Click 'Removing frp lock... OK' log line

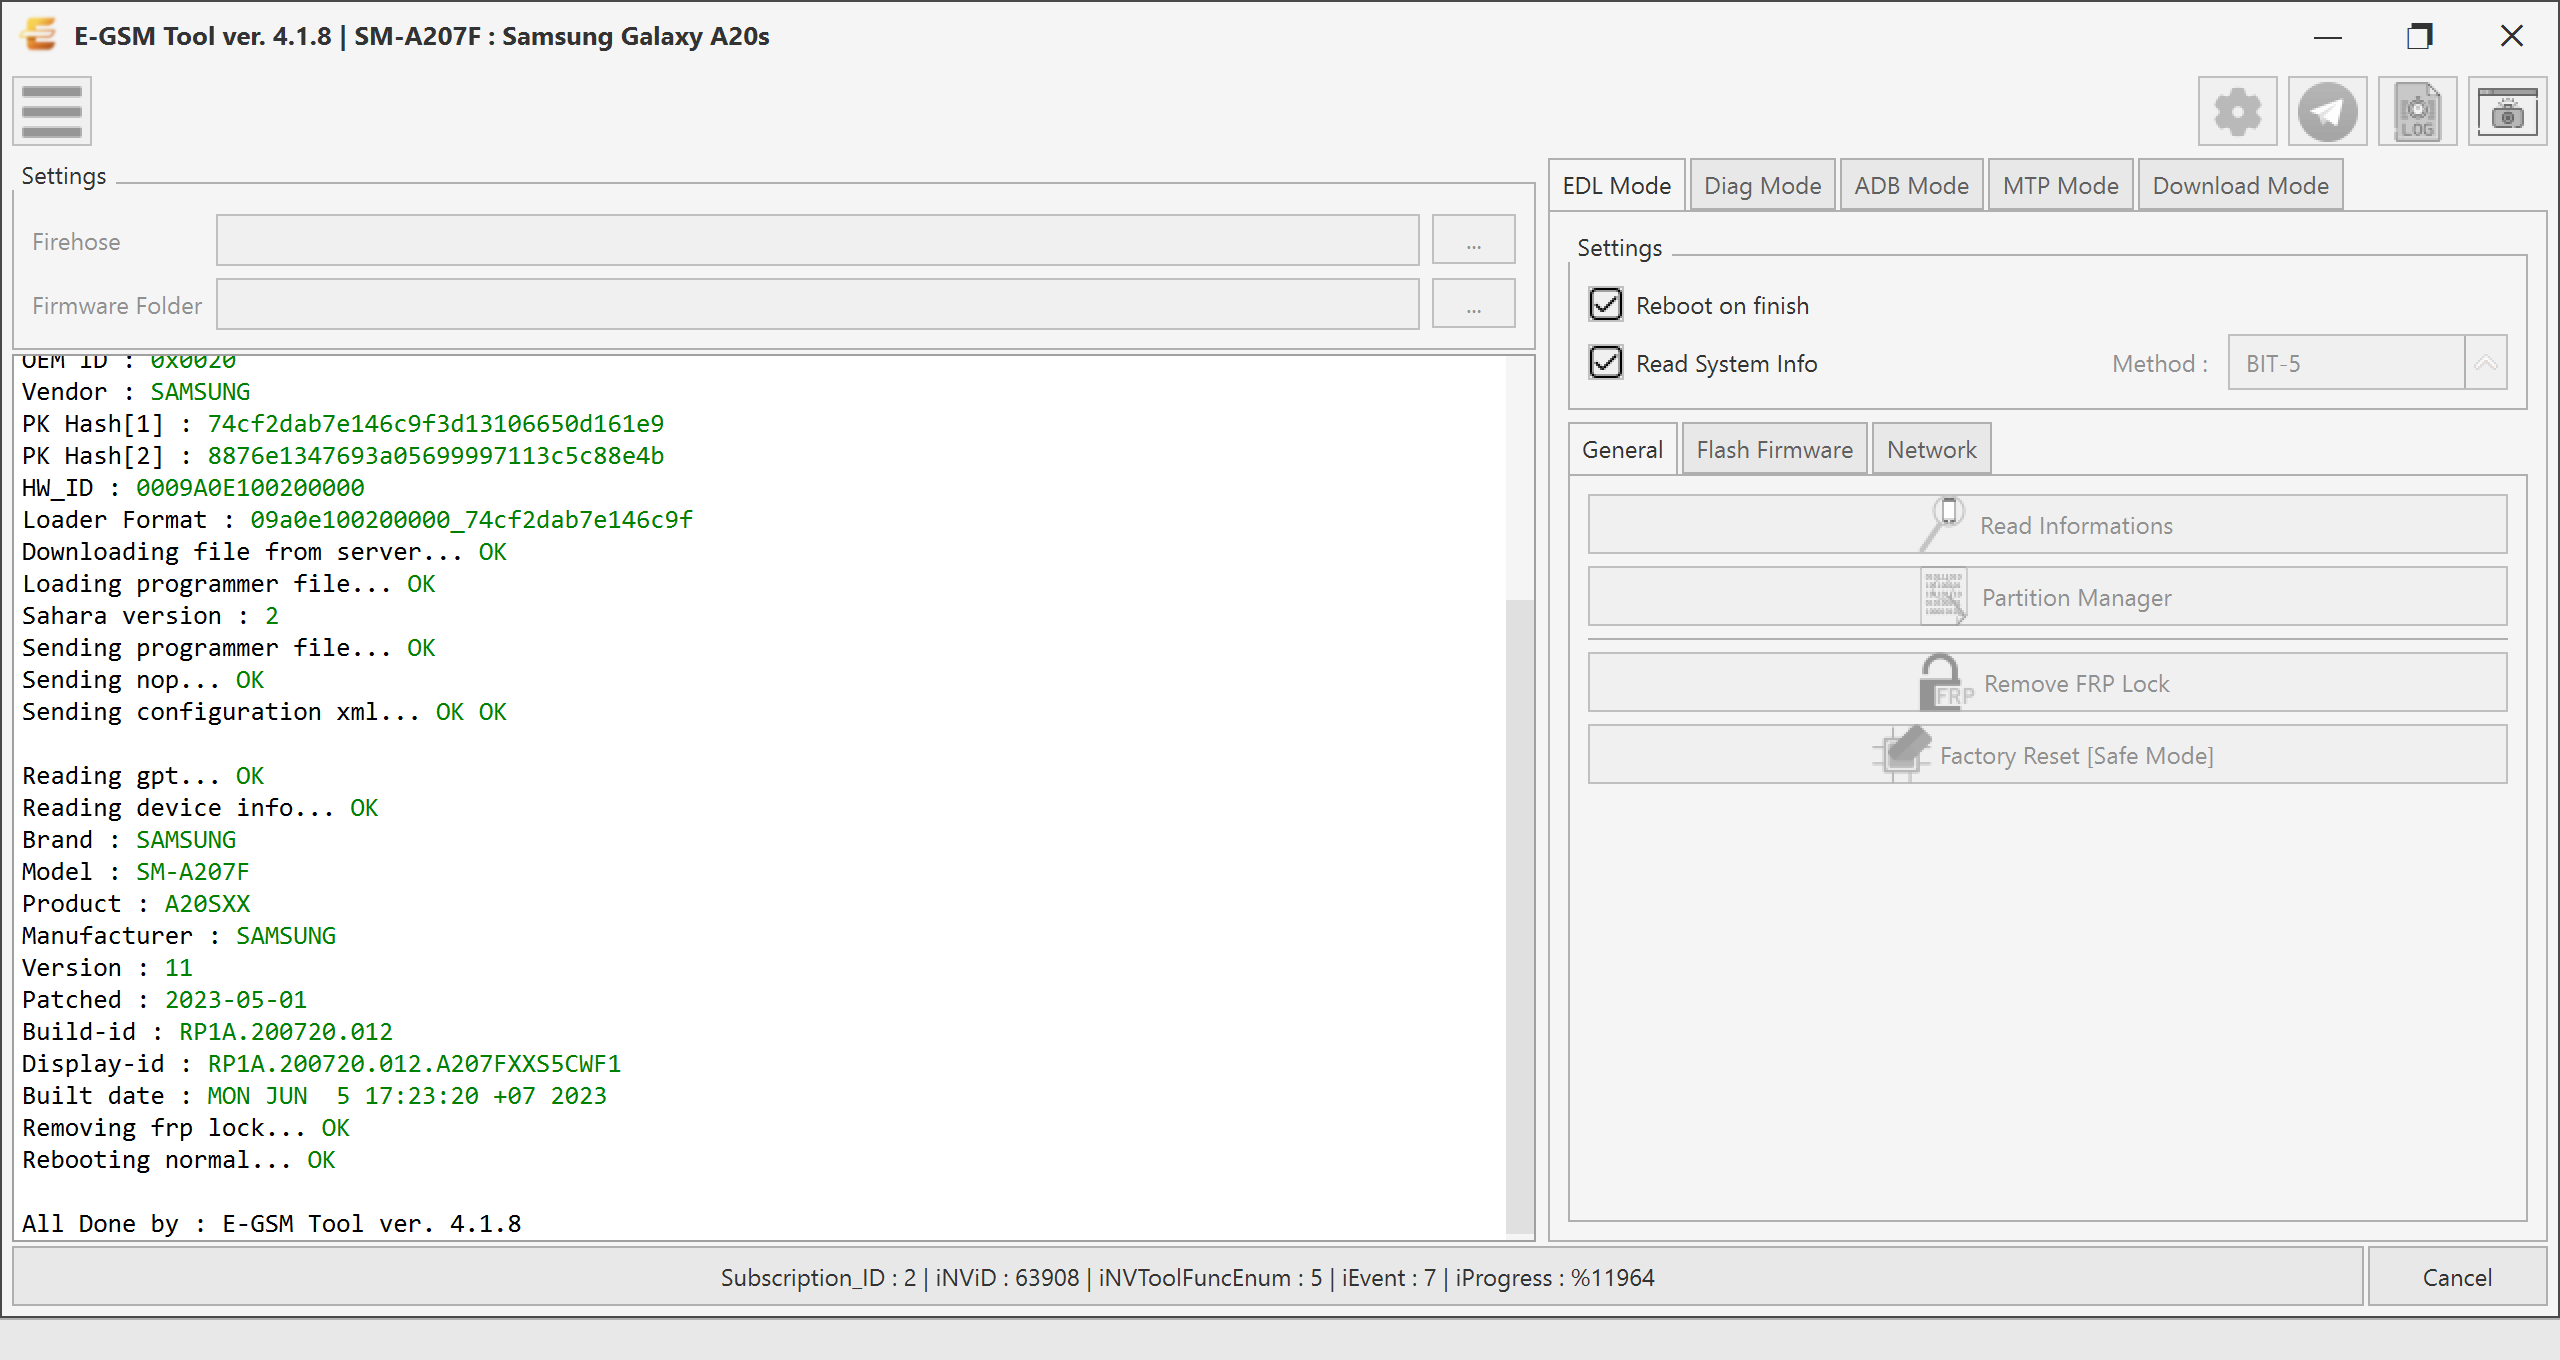click(186, 1128)
